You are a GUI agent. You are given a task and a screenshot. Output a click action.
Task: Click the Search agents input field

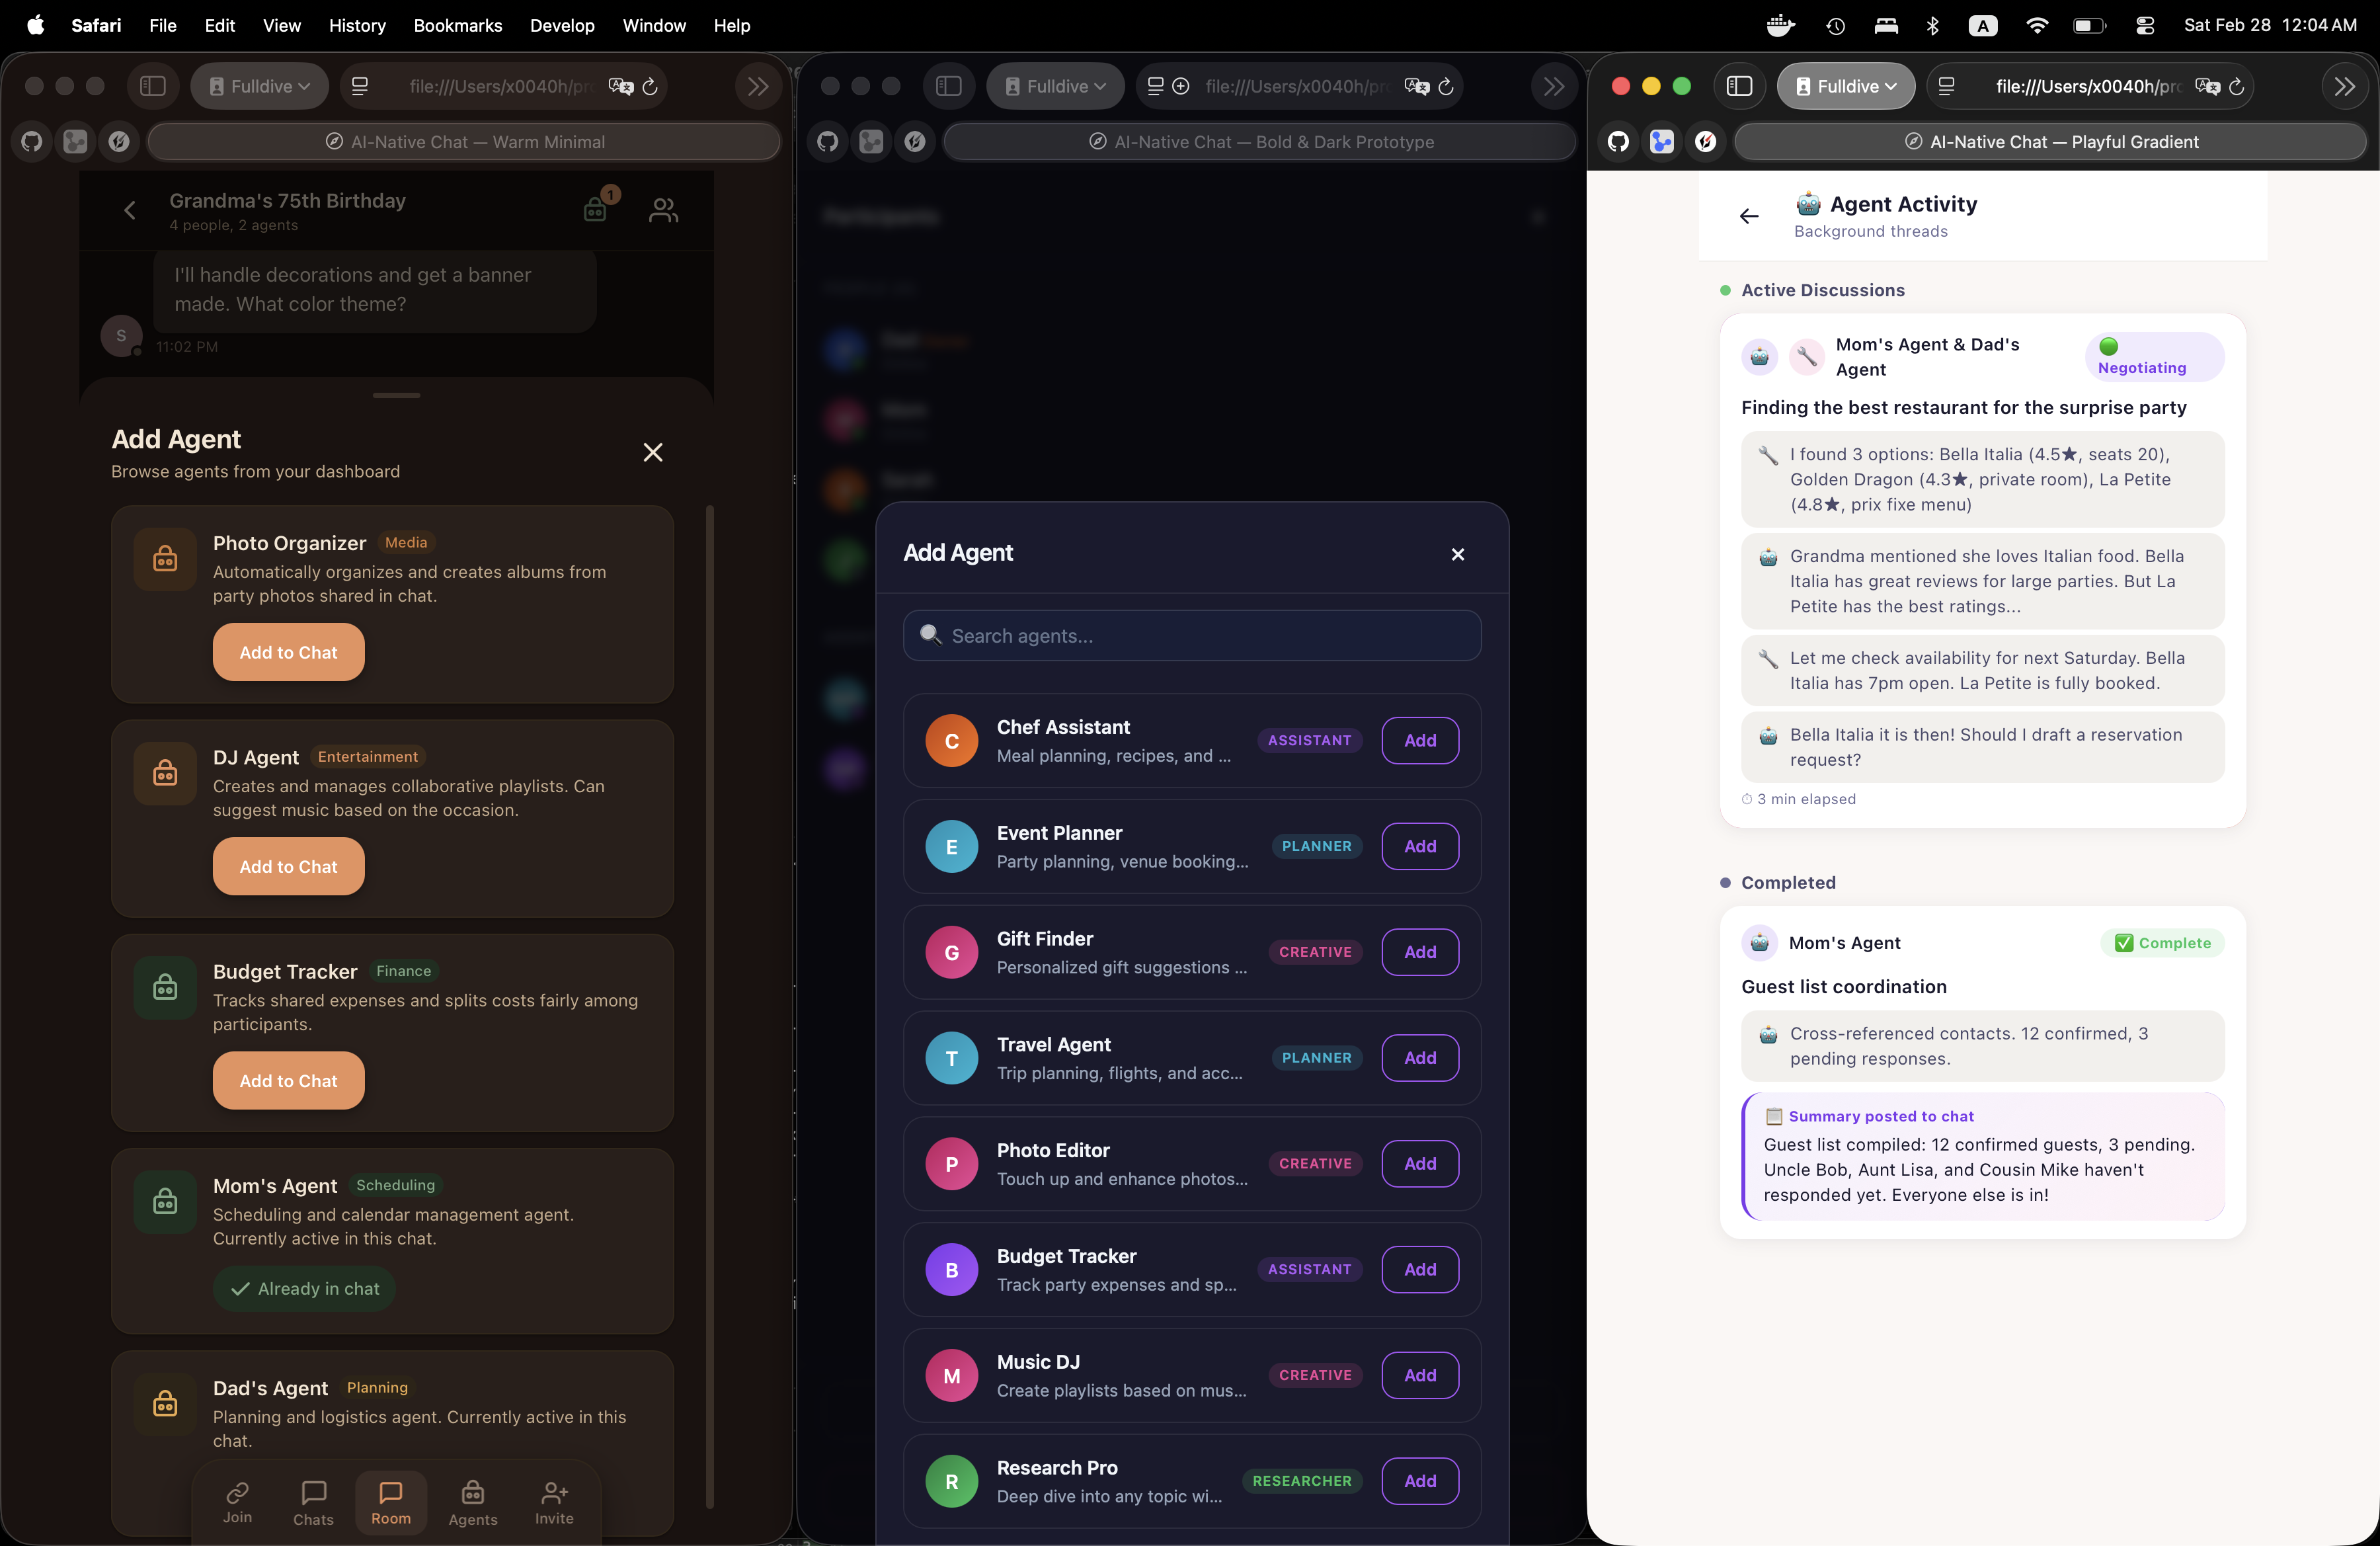(1191, 635)
